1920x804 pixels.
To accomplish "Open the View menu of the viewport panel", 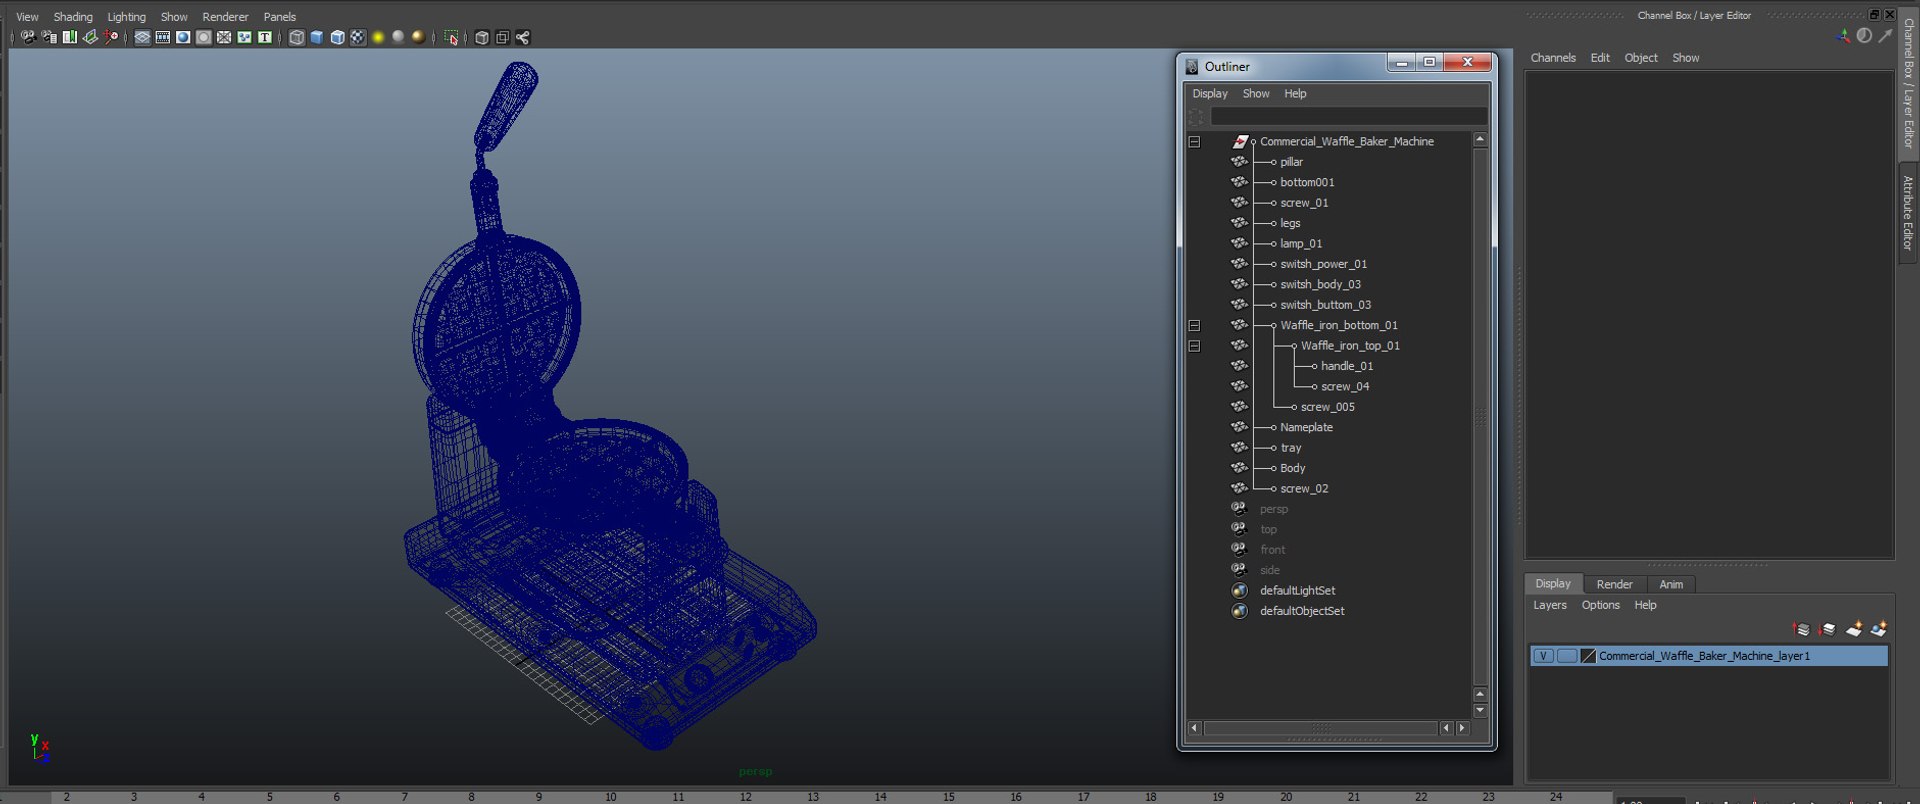I will coord(27,17).
